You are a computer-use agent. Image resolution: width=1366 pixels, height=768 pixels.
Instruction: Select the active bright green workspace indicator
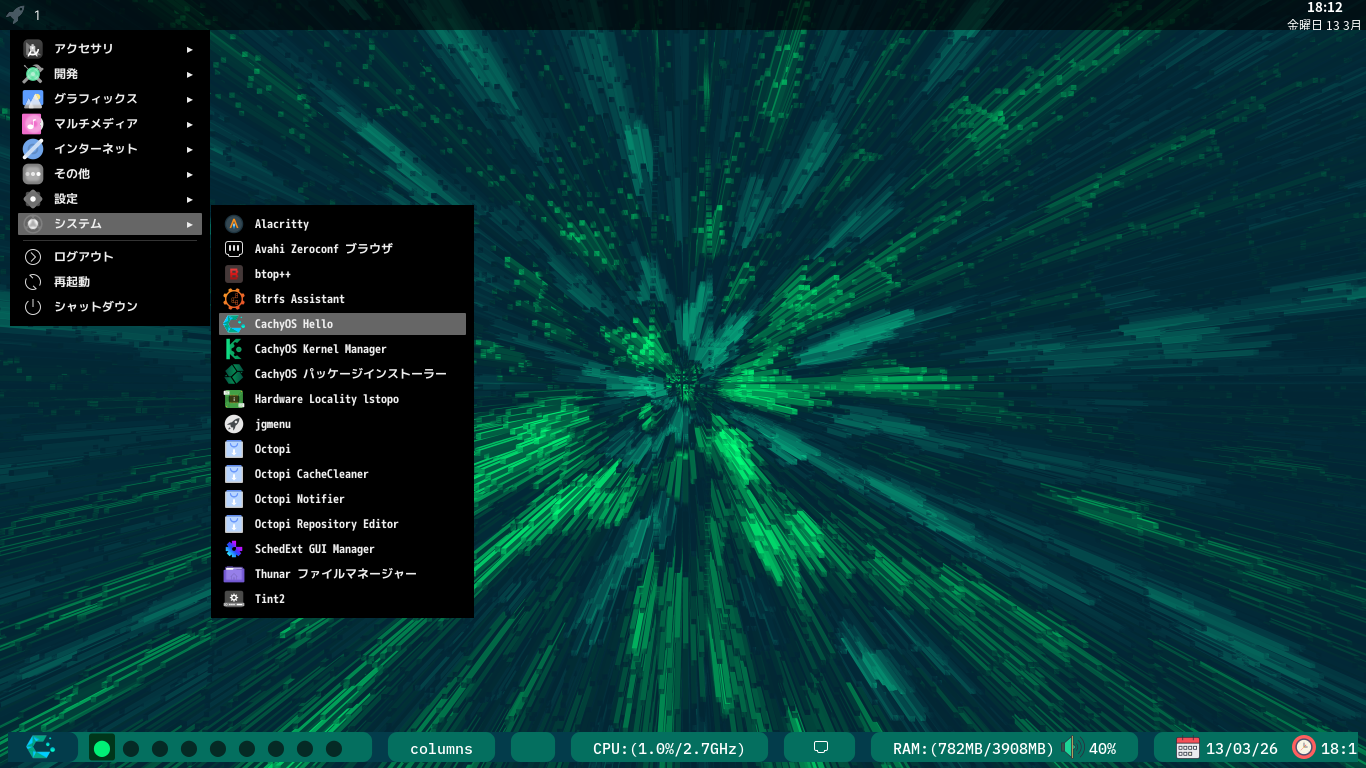click(x=102, y=748)
